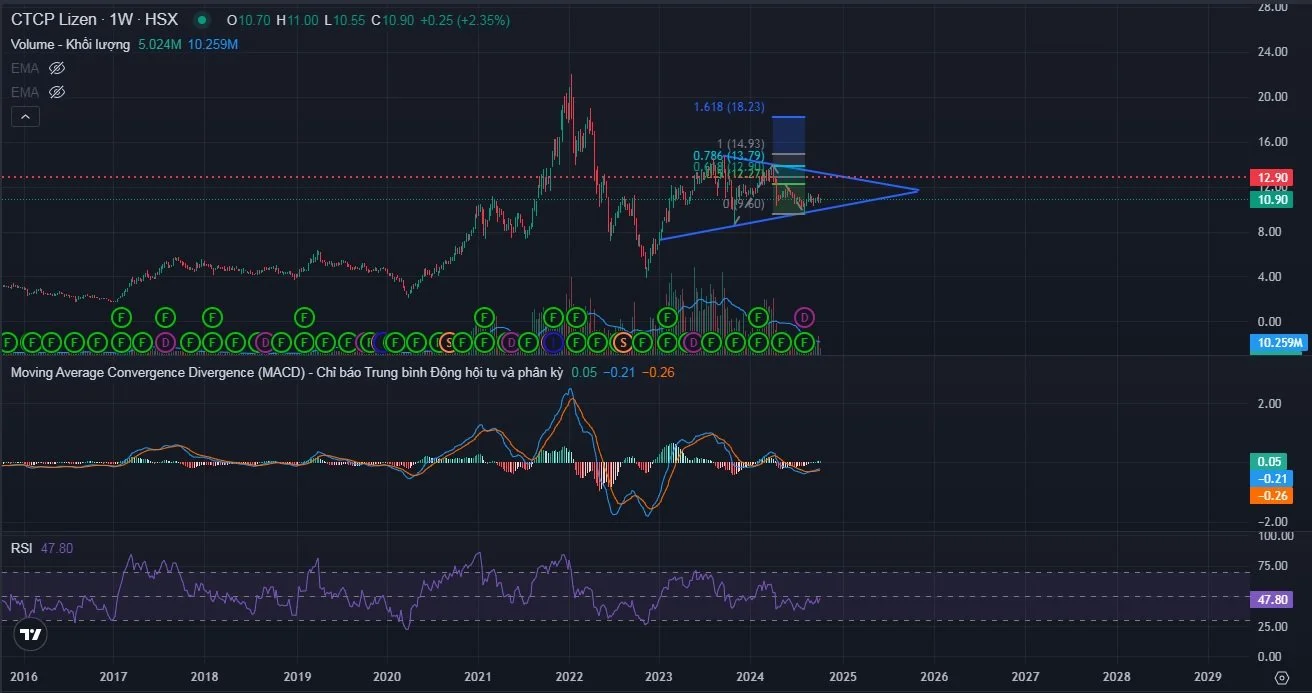Click the raised F marker above 2021
The image size is (1312, 693).
click(484, 317)
